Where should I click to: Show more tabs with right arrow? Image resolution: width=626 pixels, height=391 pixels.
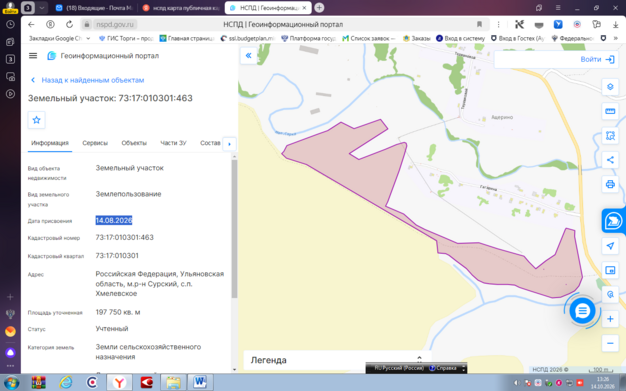pos(229,144)
